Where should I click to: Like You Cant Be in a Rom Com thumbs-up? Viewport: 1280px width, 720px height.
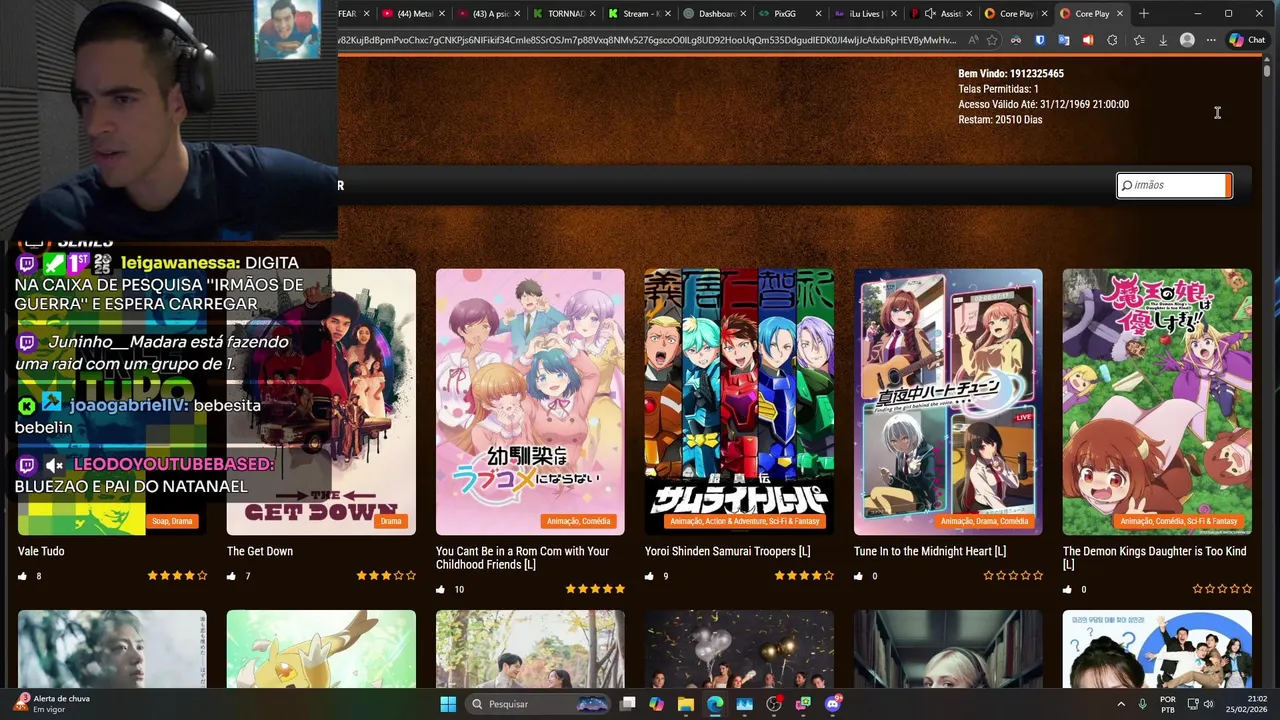[x=441, y=590]
